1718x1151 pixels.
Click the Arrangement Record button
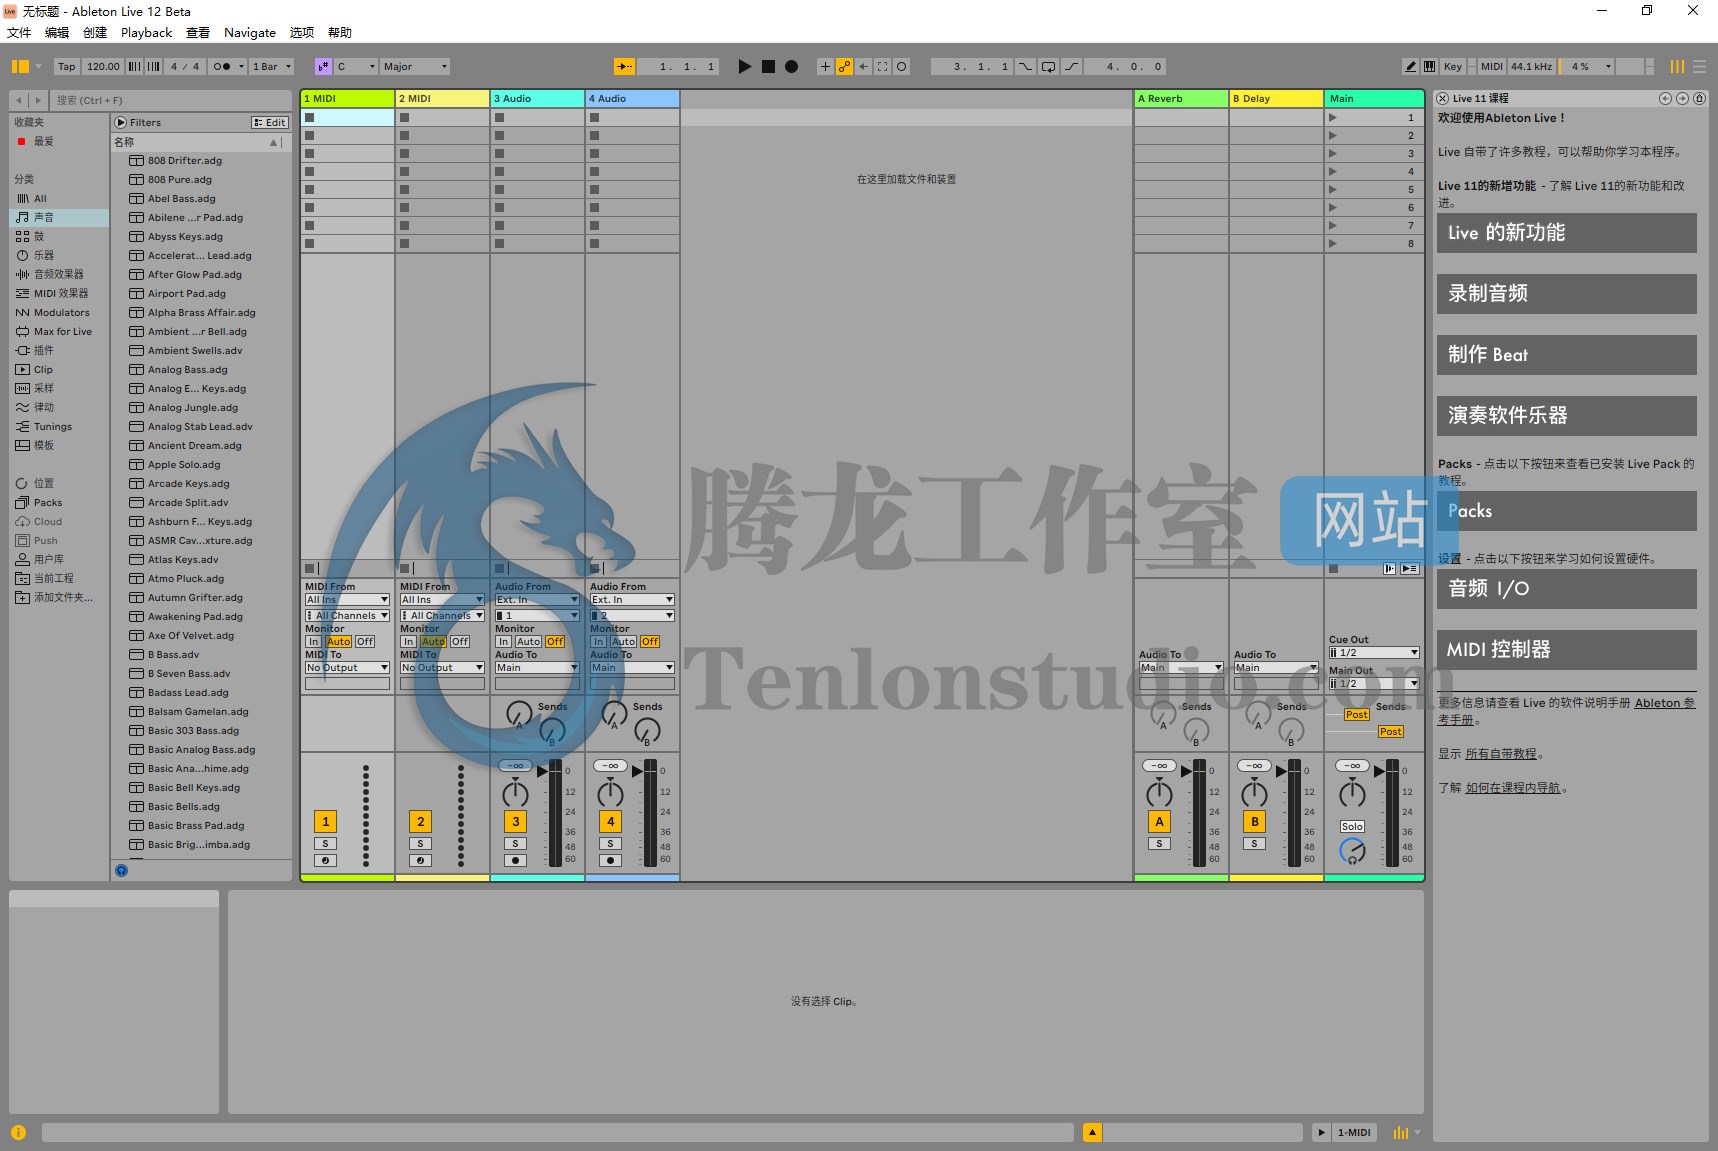pos(791,67)
